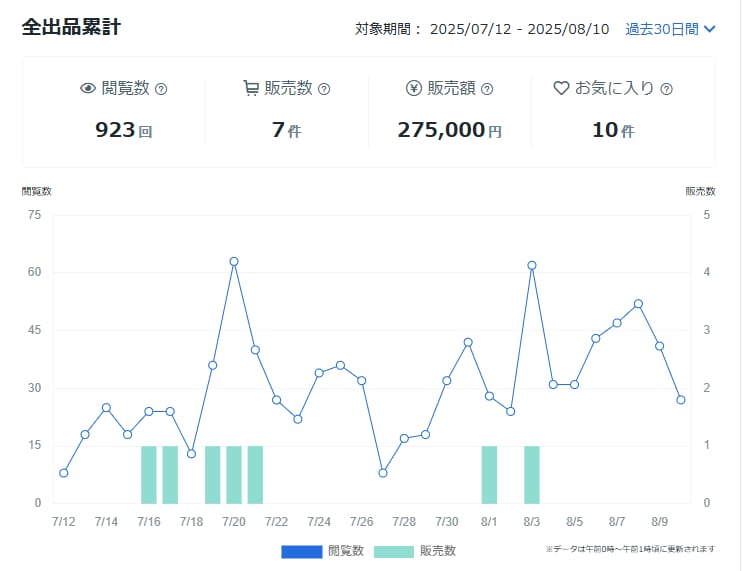Click the sales bar on 8/1
Image resolution: width=742 pixels, height=571 pixels.
coord(489,475)
